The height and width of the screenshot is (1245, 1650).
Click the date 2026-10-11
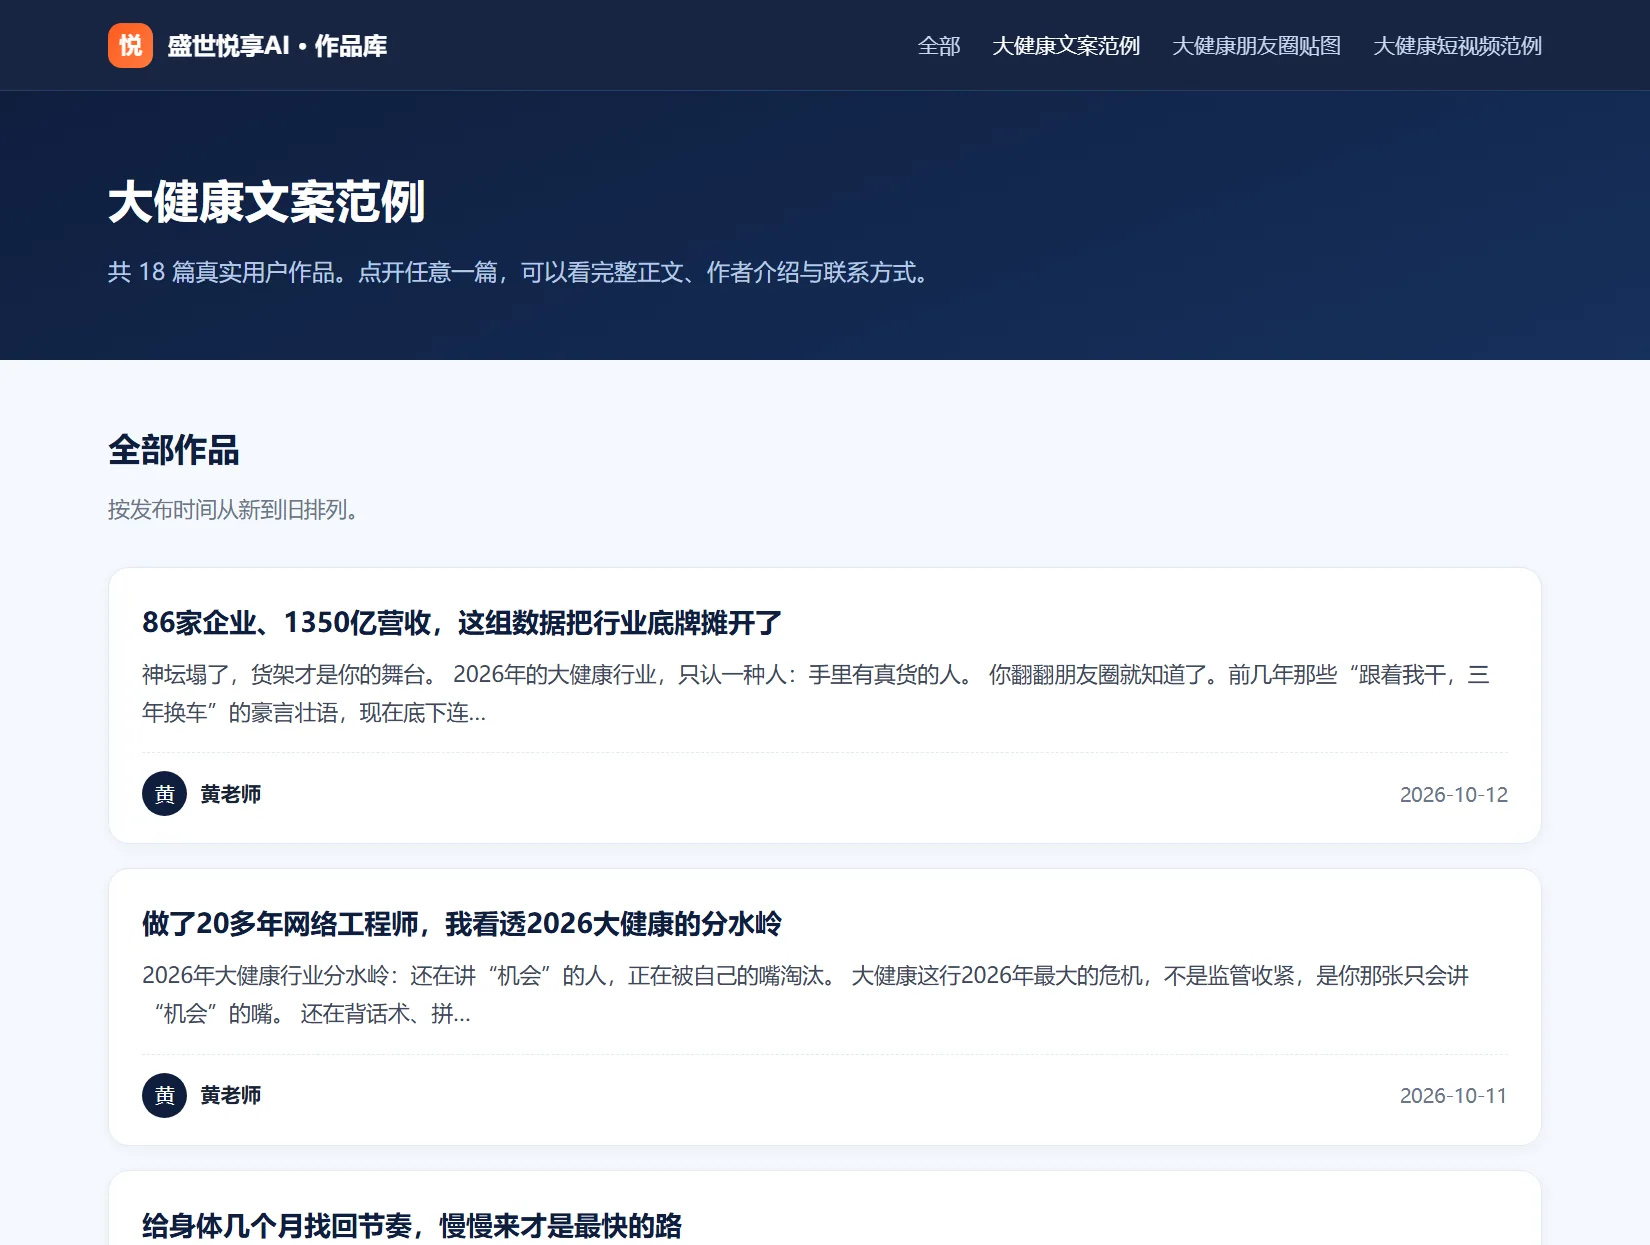(1454, 1096)
